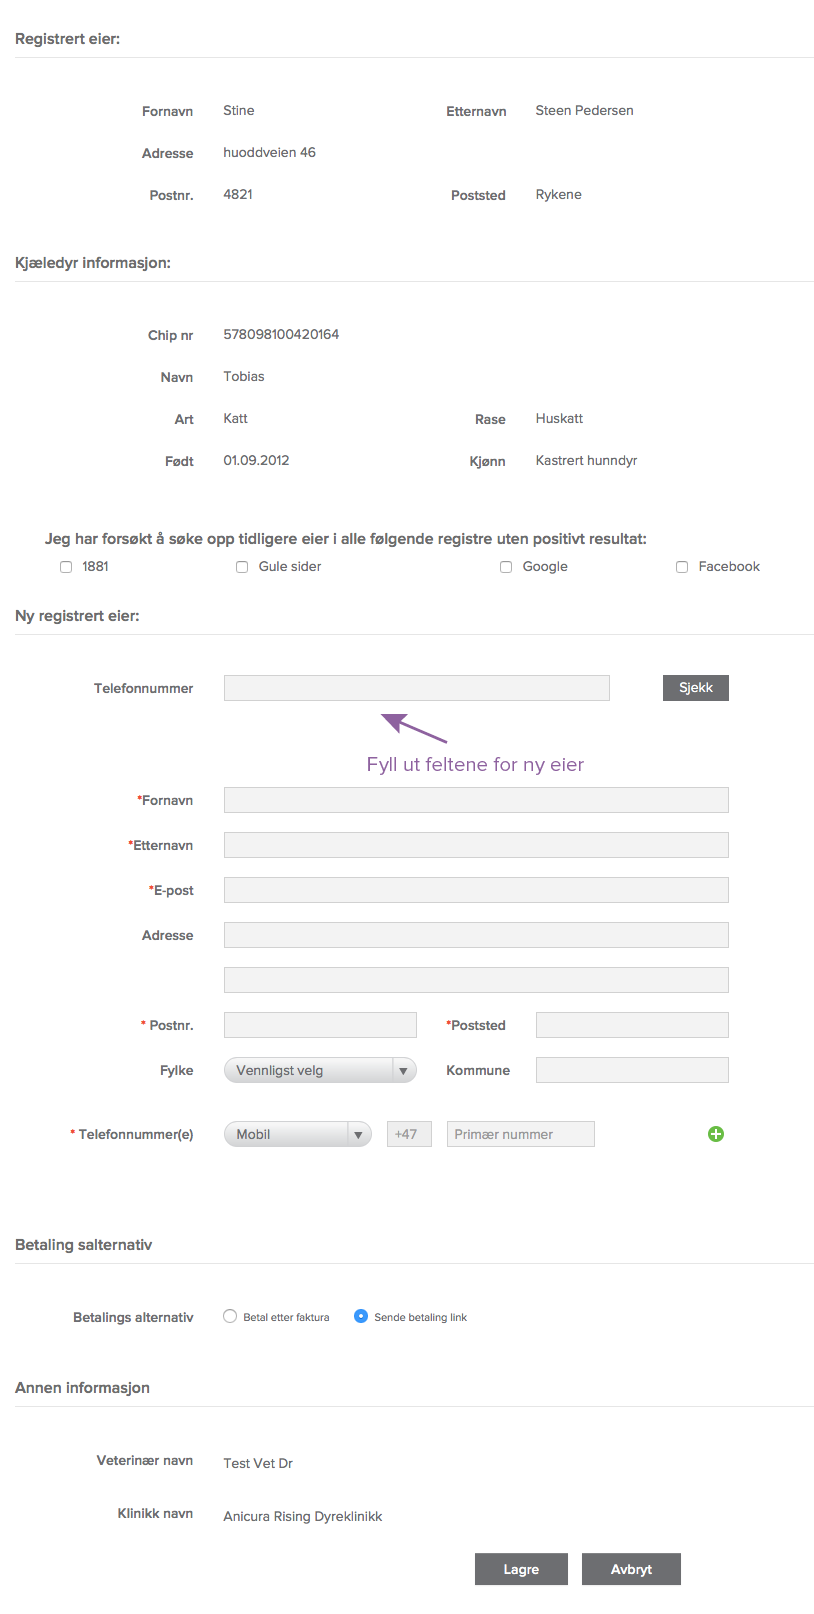
Task: Click into the Fornavn input field
Action: tap(476, 800)
